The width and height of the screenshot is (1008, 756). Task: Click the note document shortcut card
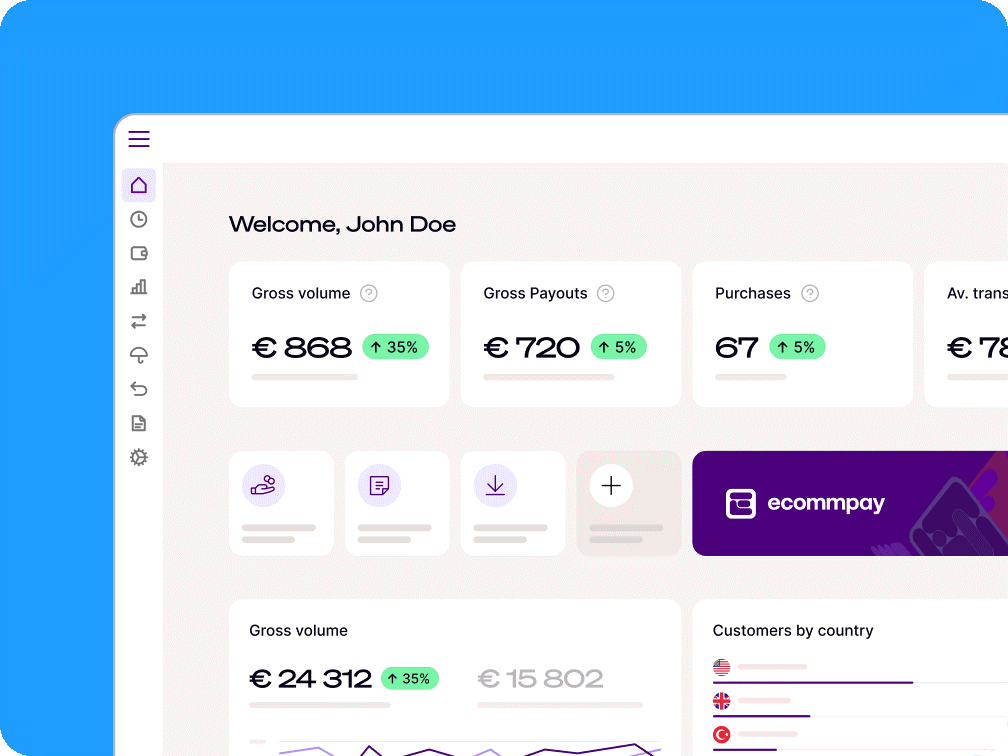coord(397,503)
